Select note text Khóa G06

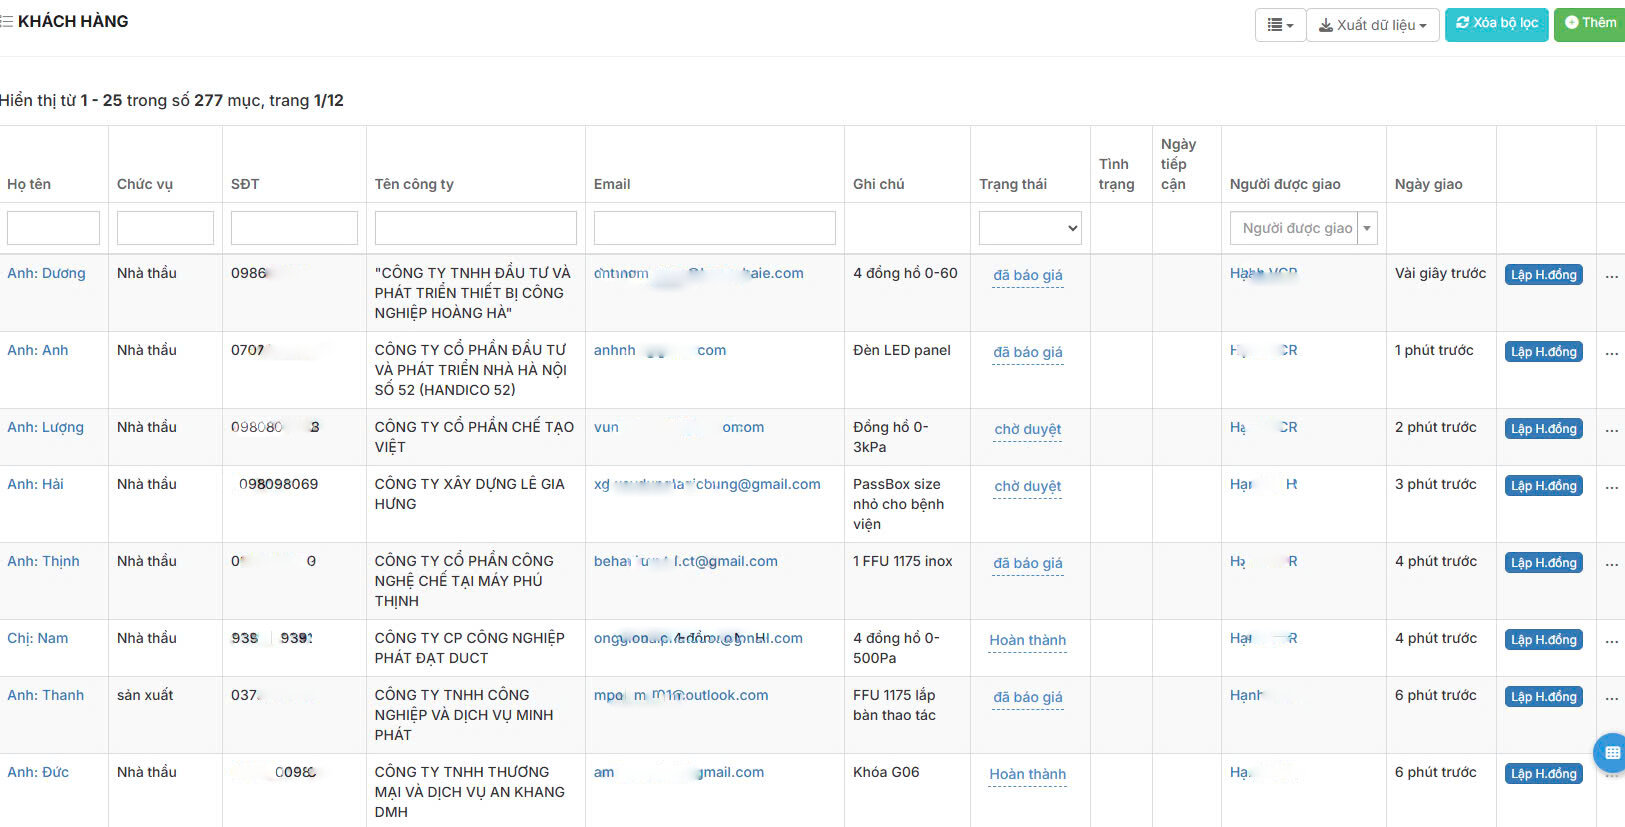[x=886, y=772]
